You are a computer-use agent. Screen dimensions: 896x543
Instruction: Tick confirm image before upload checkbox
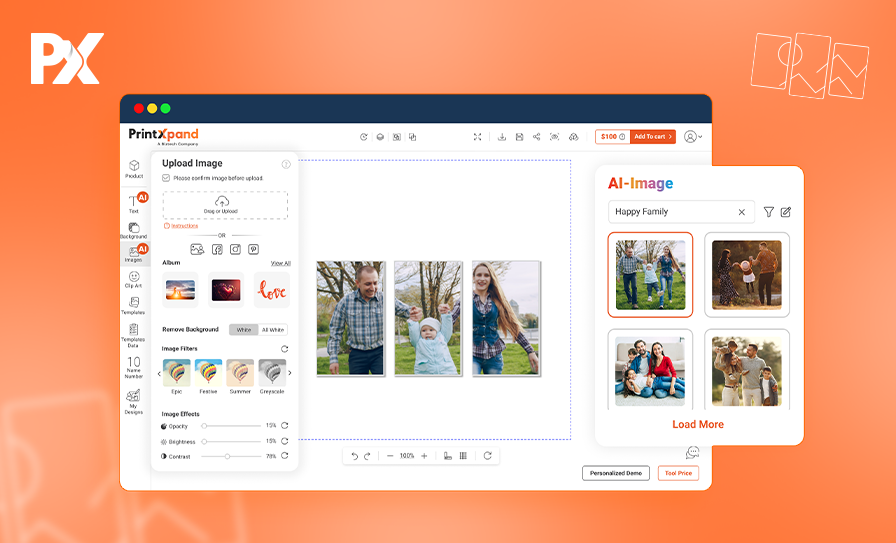point(166,178)
